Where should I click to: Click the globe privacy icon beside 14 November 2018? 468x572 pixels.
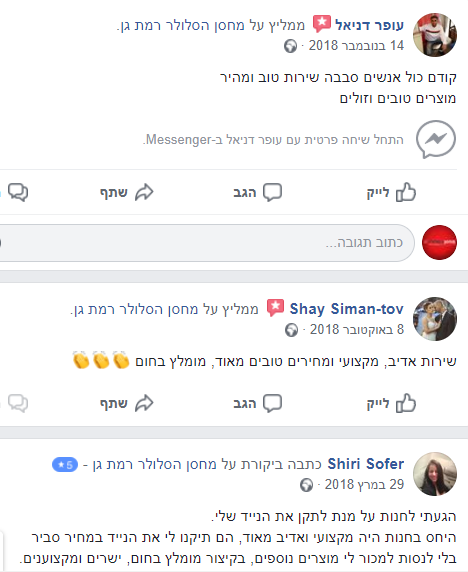tap(290, 46)
